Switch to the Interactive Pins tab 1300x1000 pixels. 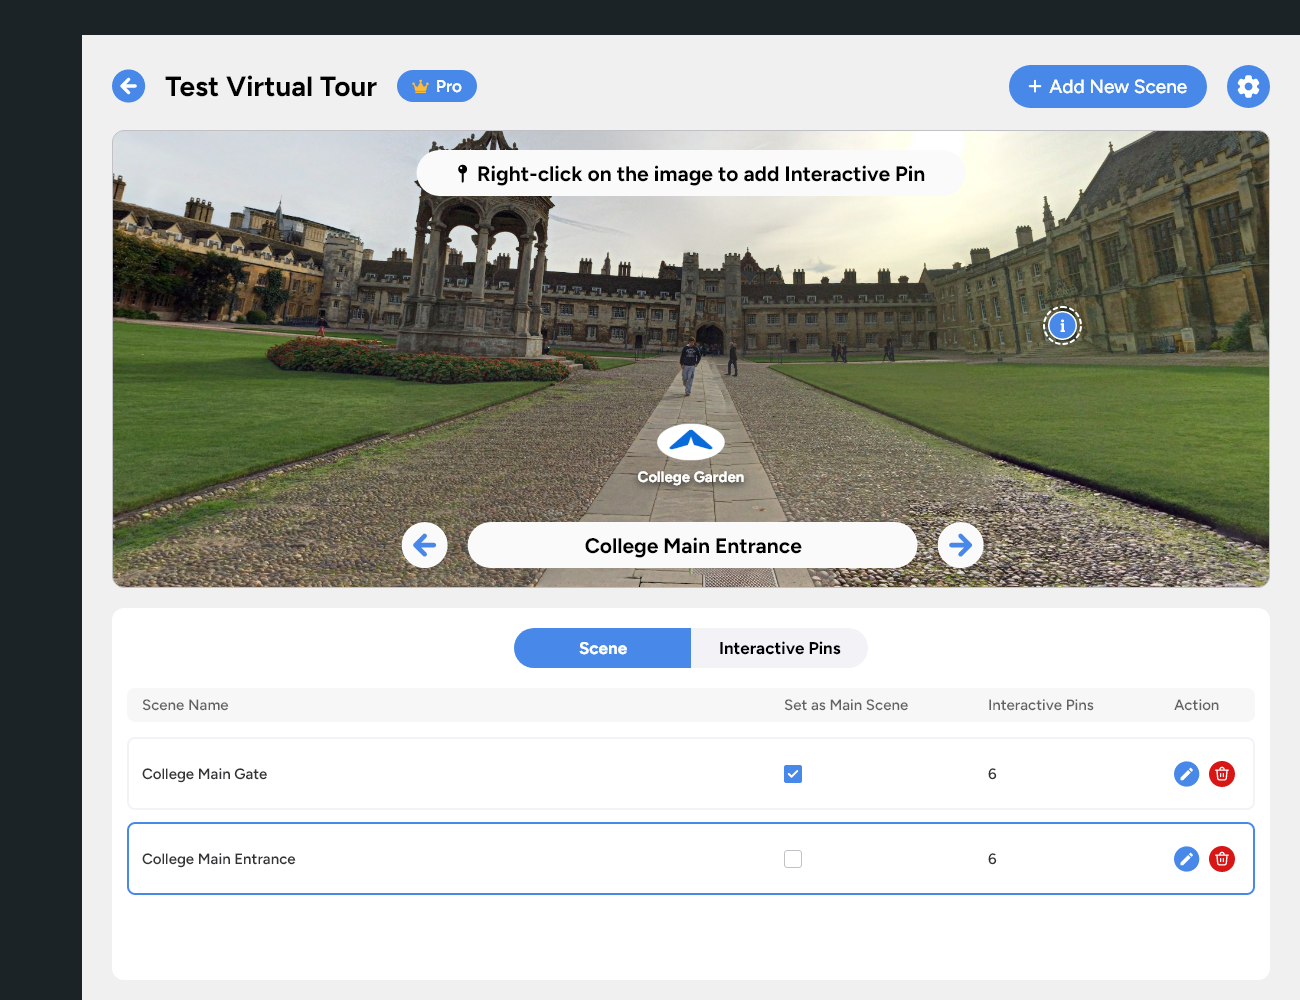(x=779, y=648)
